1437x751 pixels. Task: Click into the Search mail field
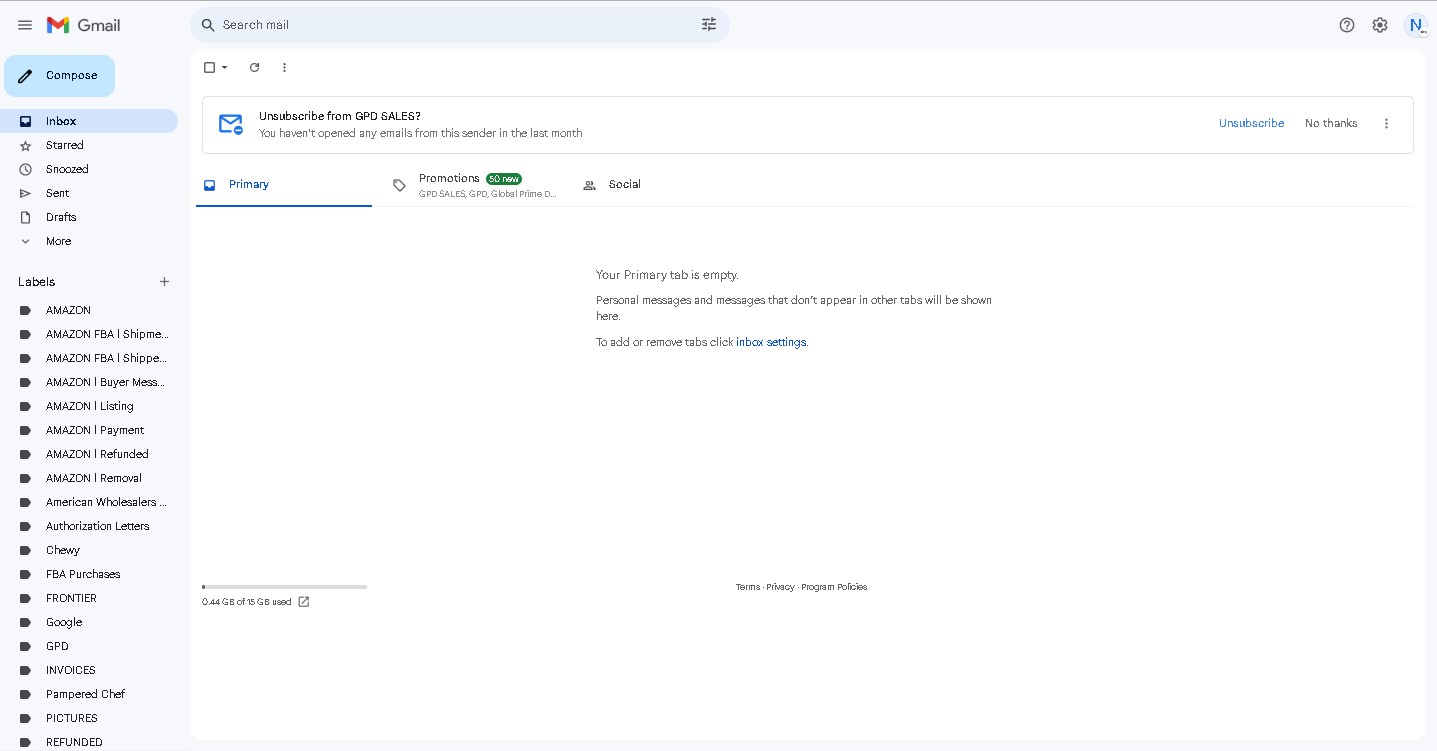point(455,25)
